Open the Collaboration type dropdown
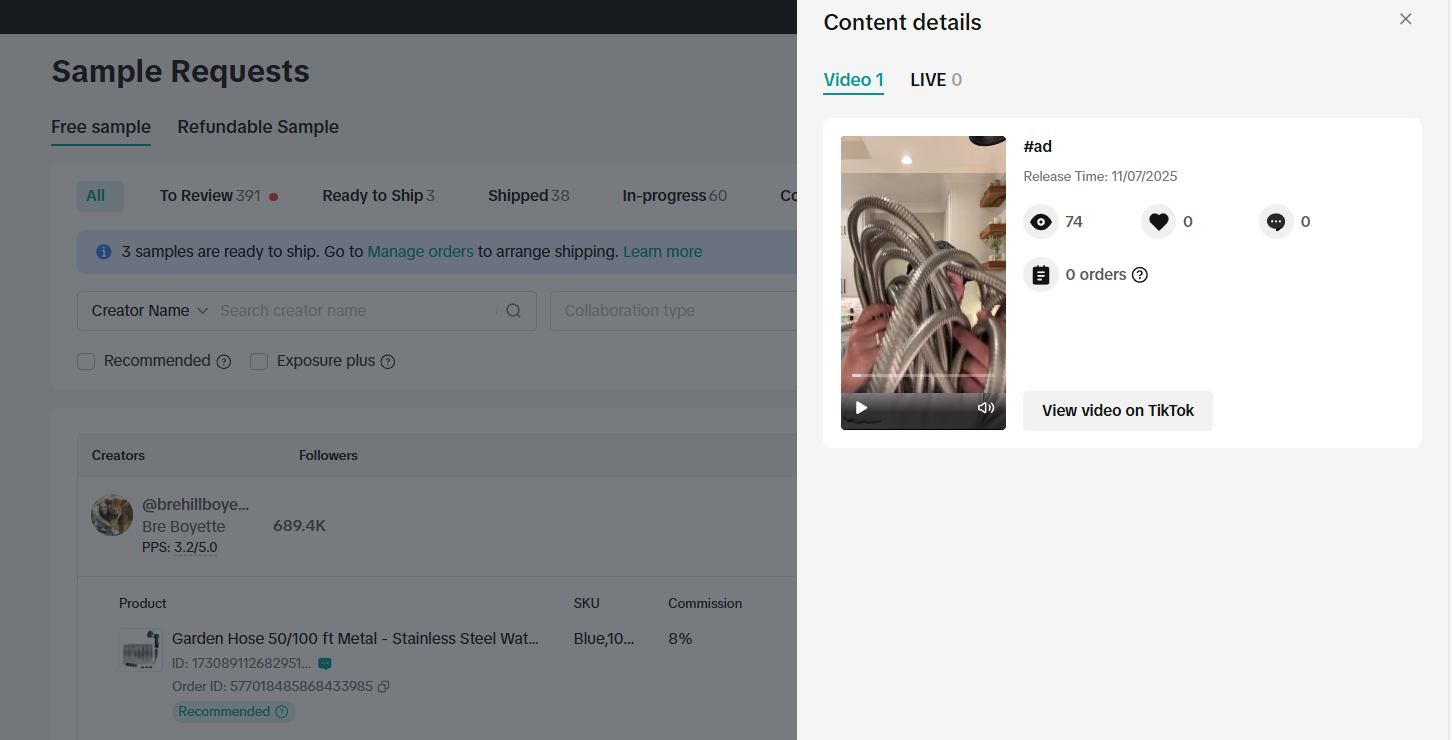1452x740 pixels. click(x=672, y=311)
